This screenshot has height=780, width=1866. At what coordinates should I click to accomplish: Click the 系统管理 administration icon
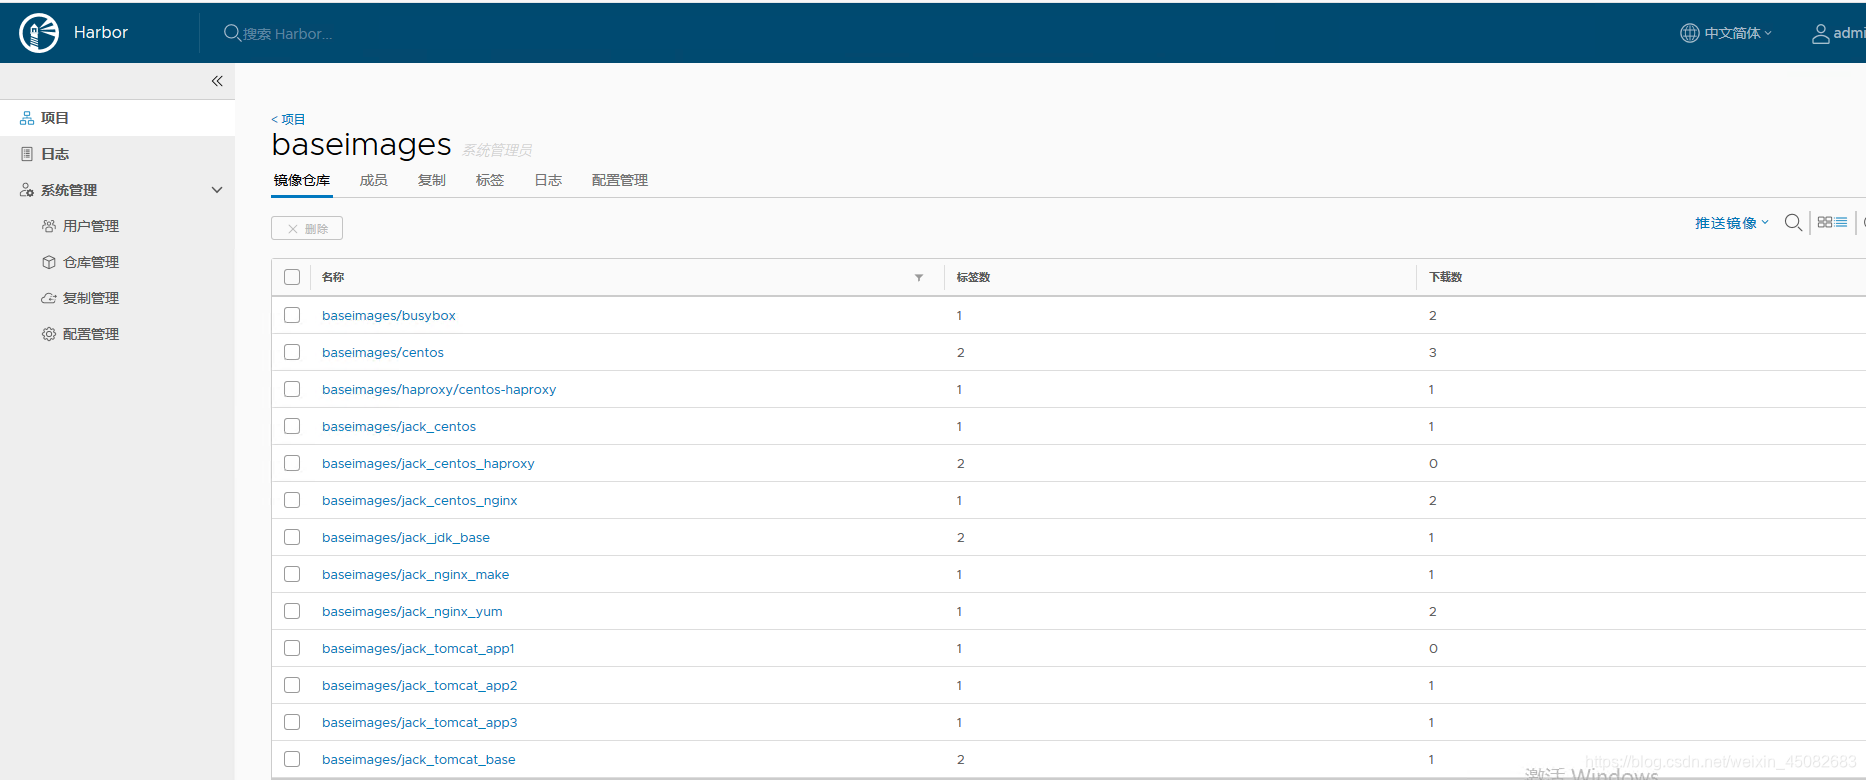[27, 190]
